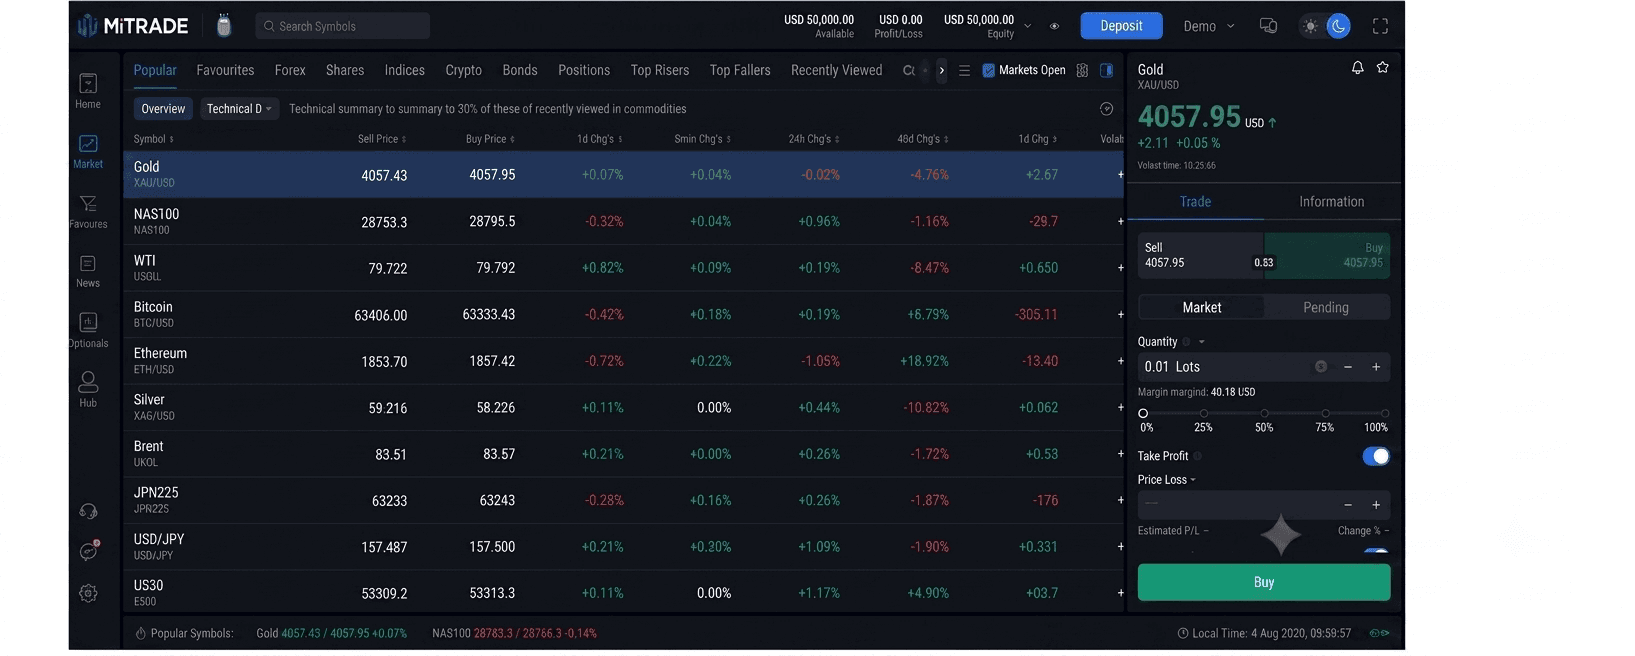Open the support headset icon
This screenshot has width=1635, height=656.
click(88, 512)
